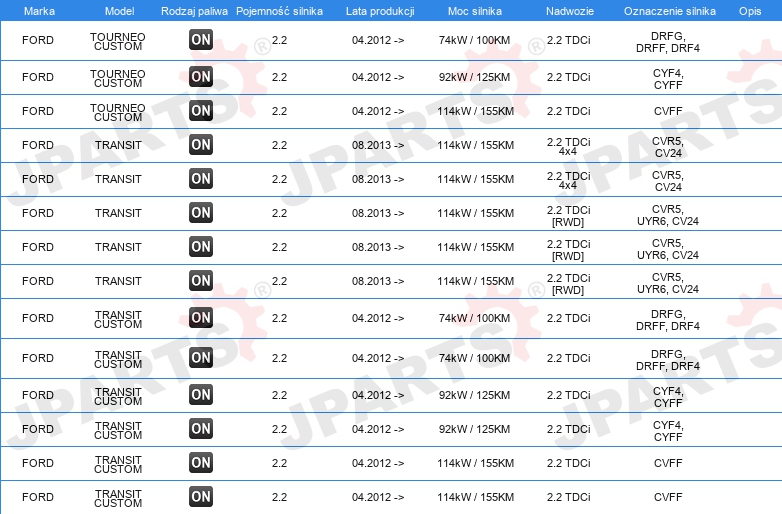
Task: Click the Oznaczenie silnika column header
Action: (x=670, y=11)
